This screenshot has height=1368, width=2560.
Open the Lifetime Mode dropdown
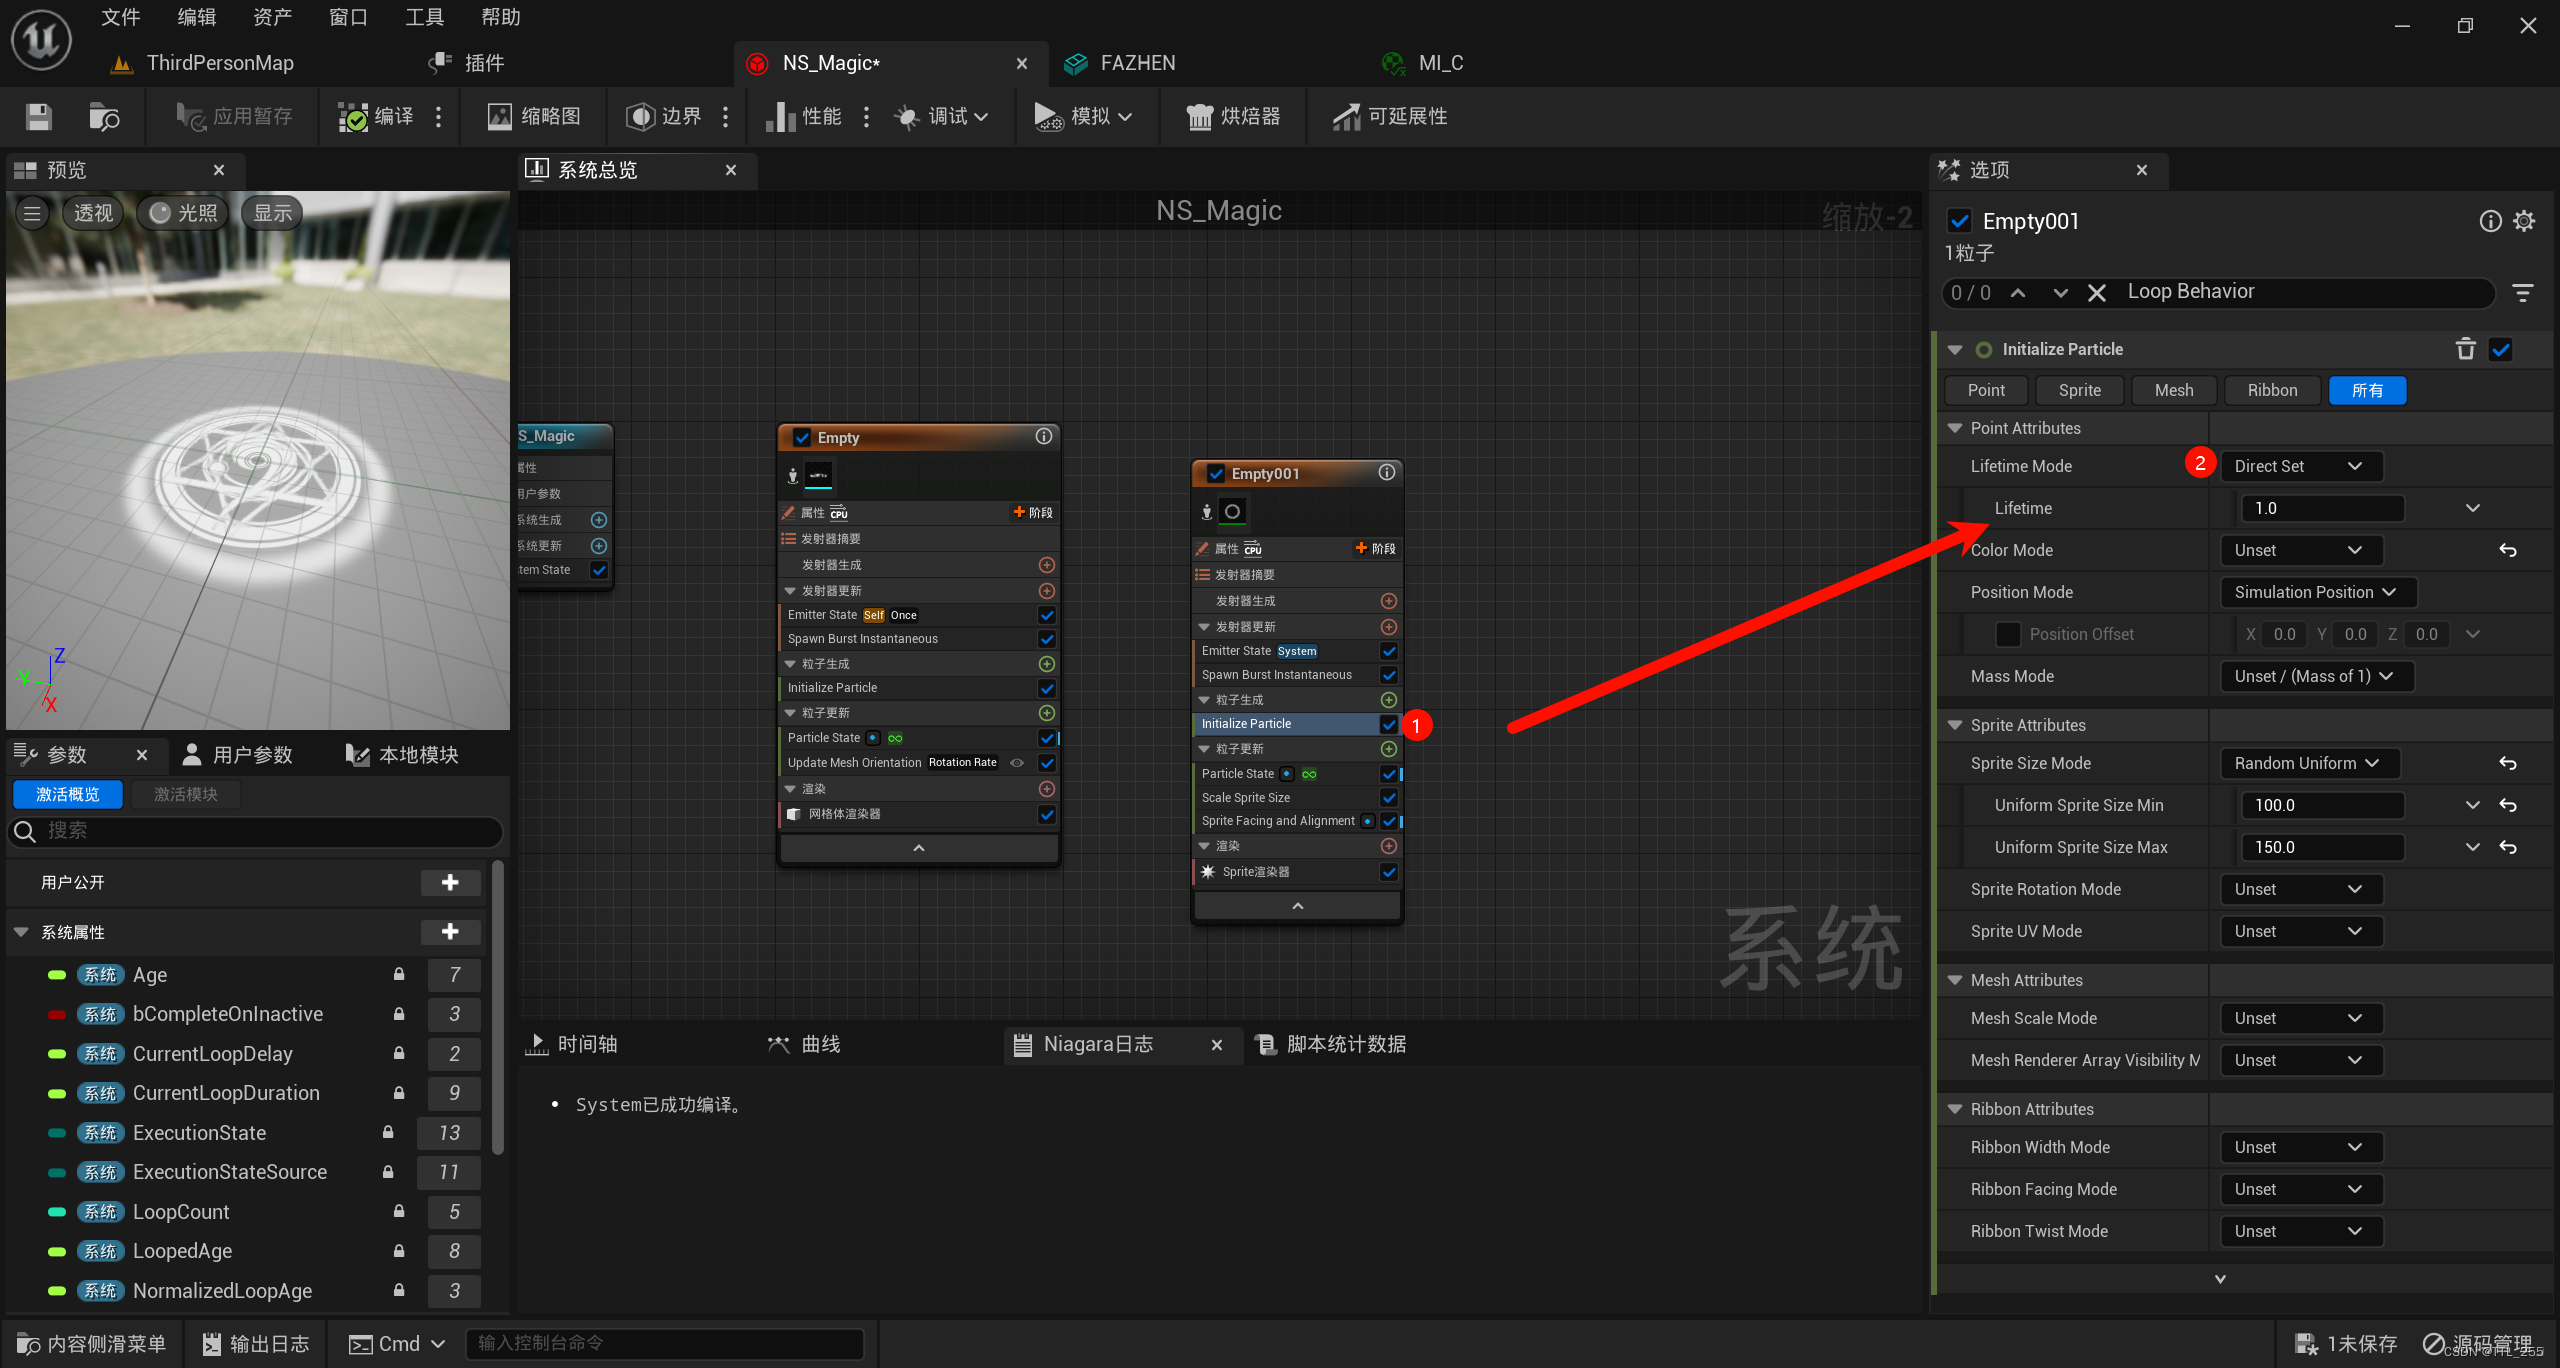pyautogui.click(x=2296, y=466)
